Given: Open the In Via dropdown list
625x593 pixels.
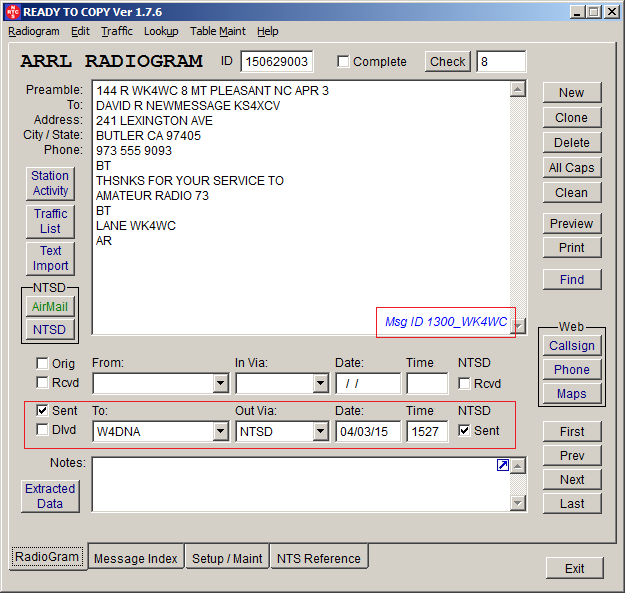Looking at the screenshot, I should click(x=320, y=383).
